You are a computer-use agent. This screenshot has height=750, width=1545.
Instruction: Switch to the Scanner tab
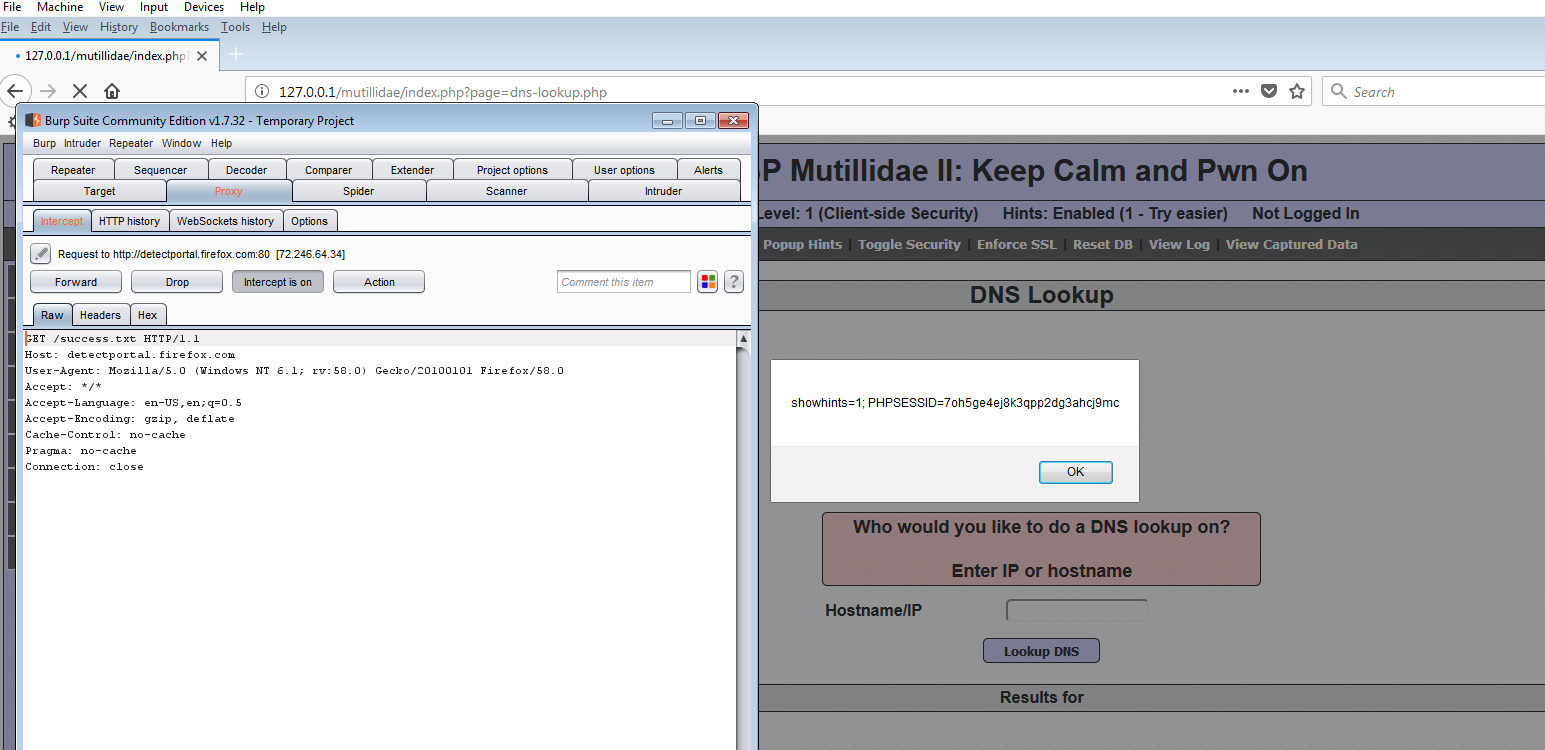click(506, 191)
